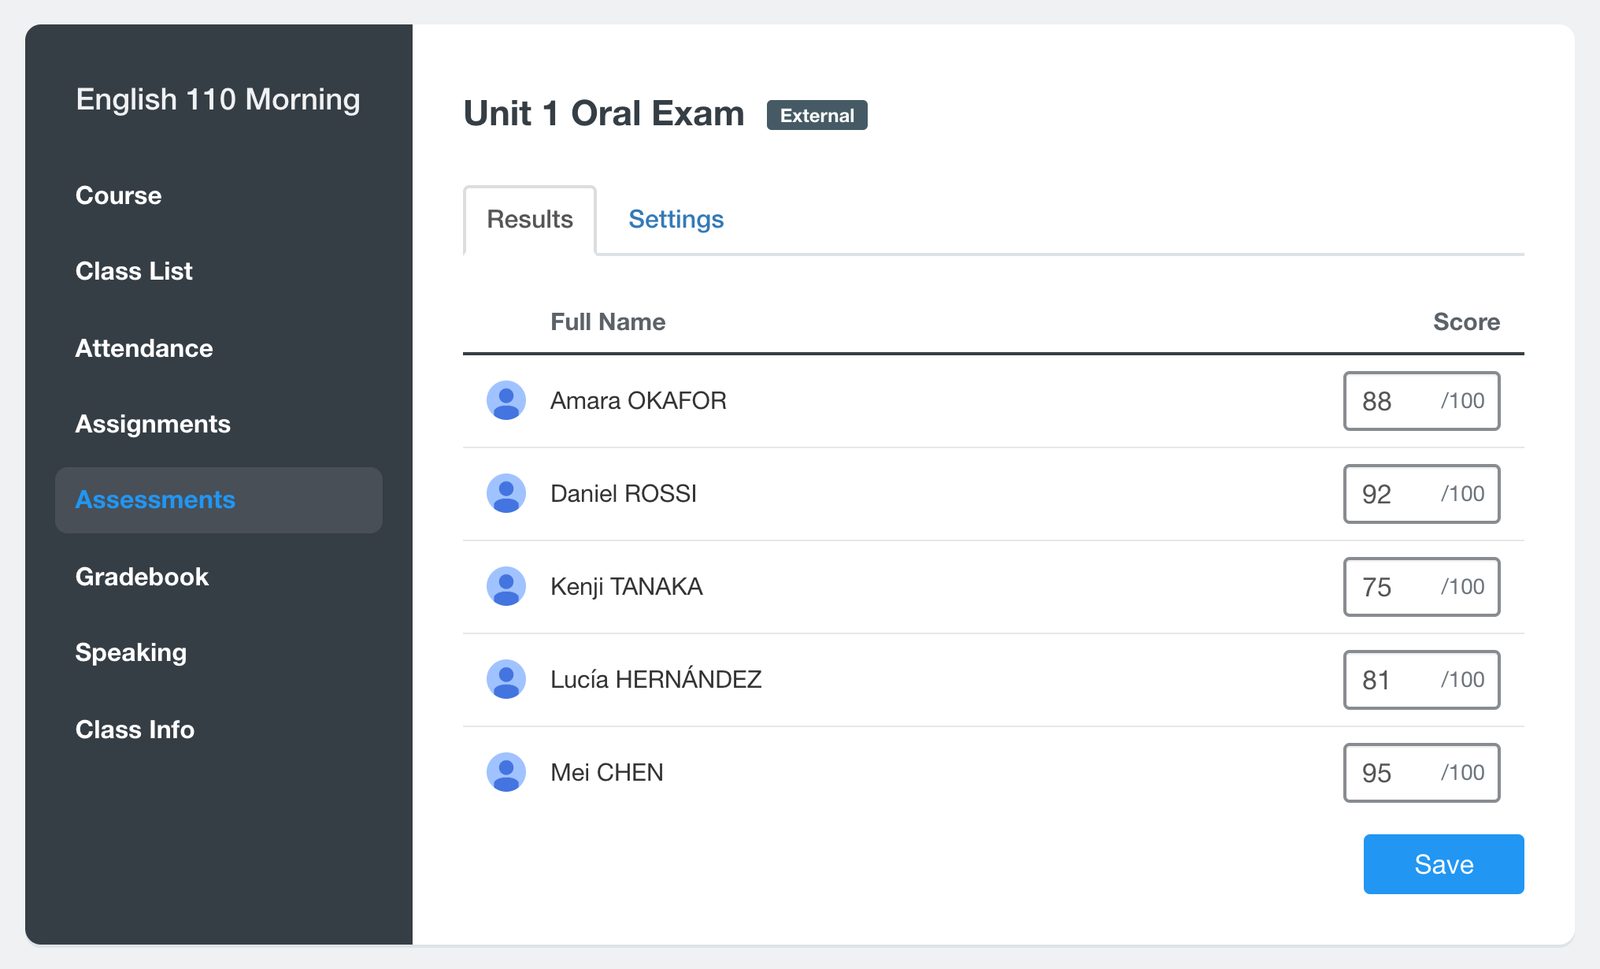Open Gradebook in the sidebar
The height and width of the screenshot is (969, 1600).
[142, 577]
